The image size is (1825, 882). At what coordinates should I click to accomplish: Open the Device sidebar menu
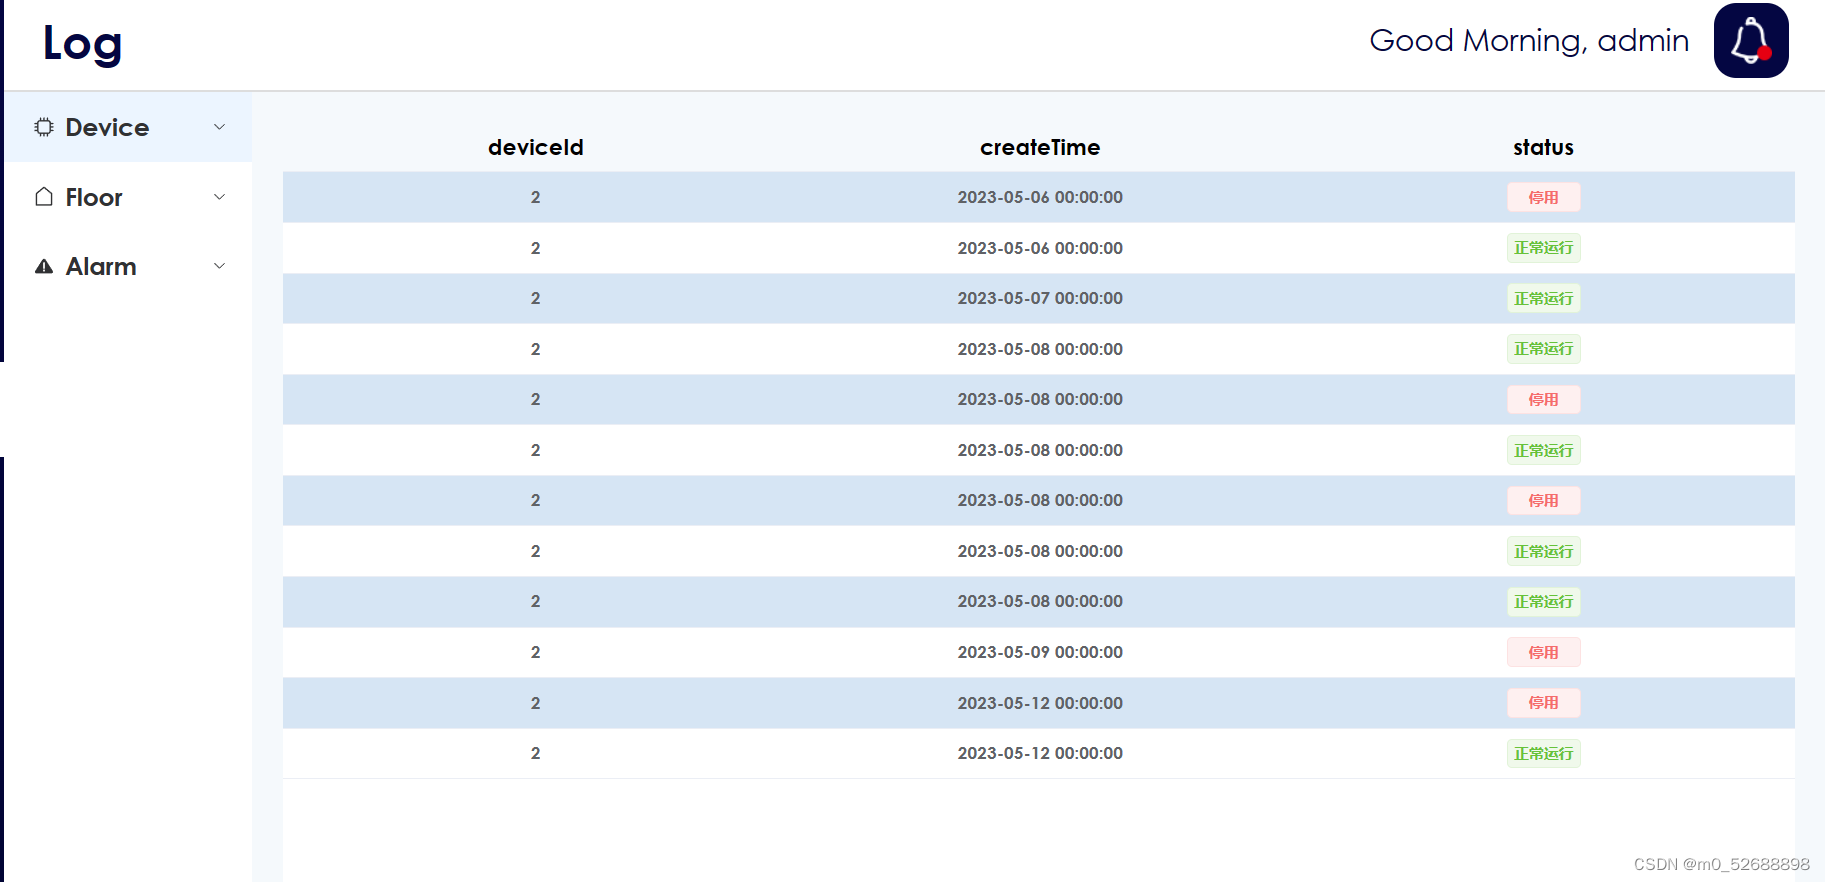coord(128,127)
